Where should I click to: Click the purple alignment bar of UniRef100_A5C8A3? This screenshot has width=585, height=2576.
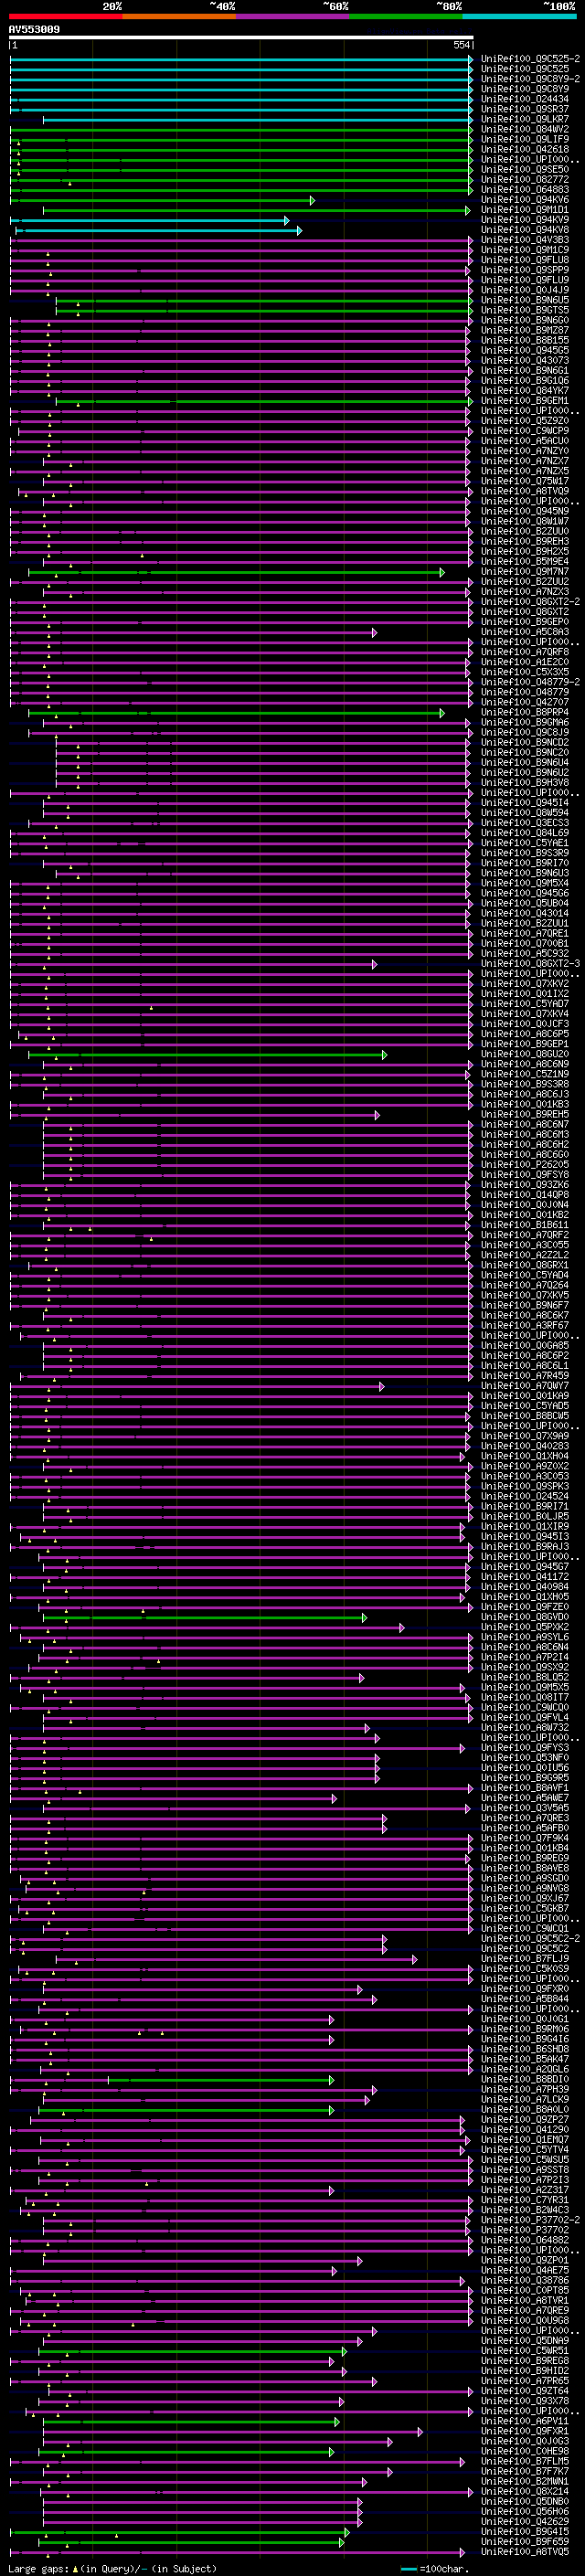pyautogui.click(x=193, y=632)
